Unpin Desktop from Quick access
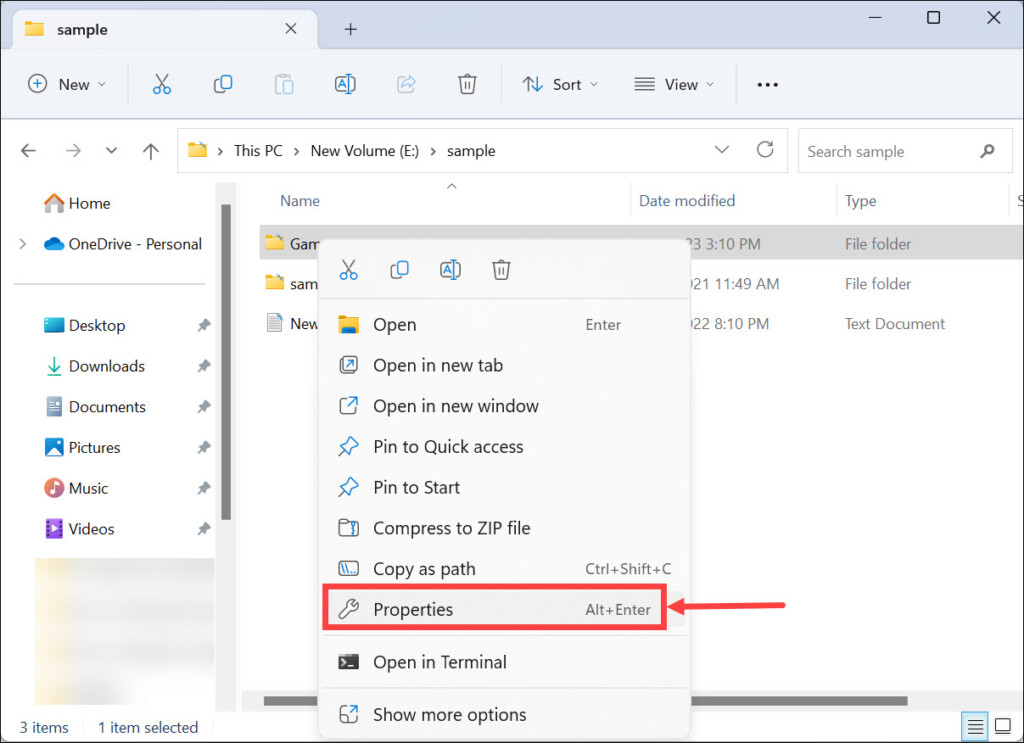This screenshot has width=1024, height=743. point(204,326)
